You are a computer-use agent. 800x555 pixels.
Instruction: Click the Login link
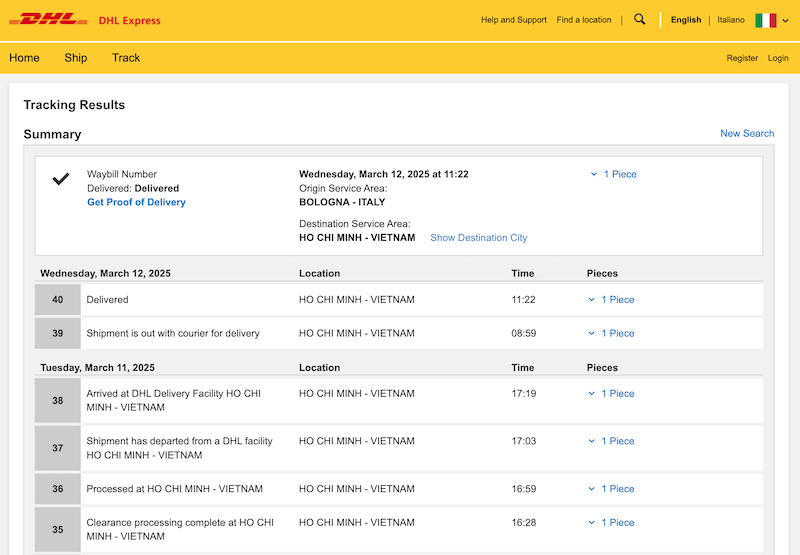(778, 58)
